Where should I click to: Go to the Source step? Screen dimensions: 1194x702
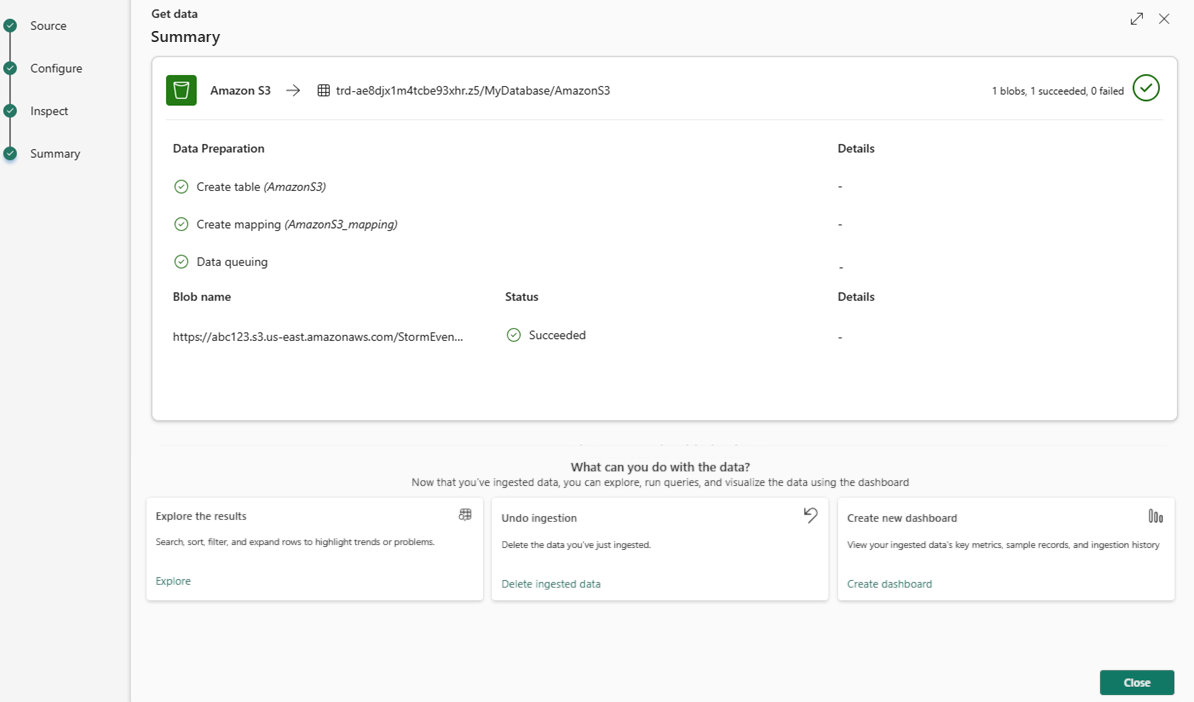[x=48, y=26]
